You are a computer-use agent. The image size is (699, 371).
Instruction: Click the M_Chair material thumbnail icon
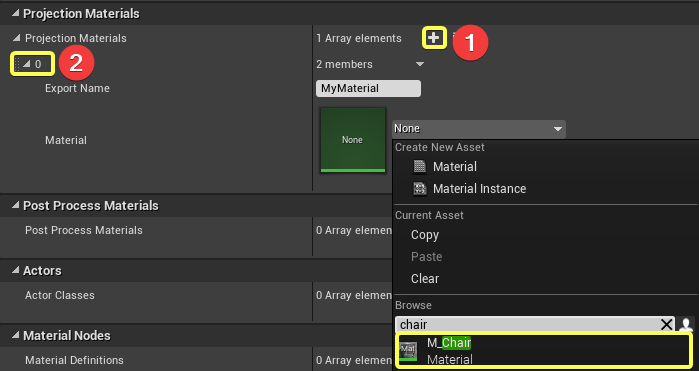(408, 351)
